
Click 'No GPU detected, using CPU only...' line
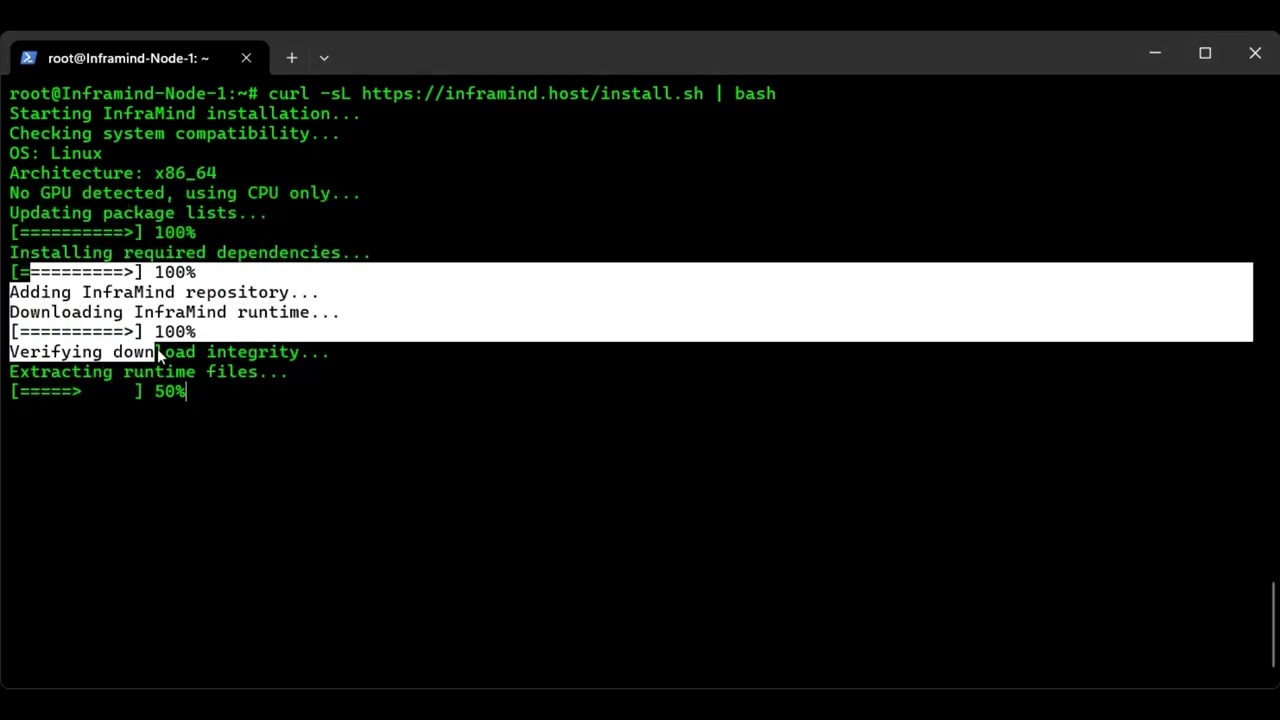185,193
